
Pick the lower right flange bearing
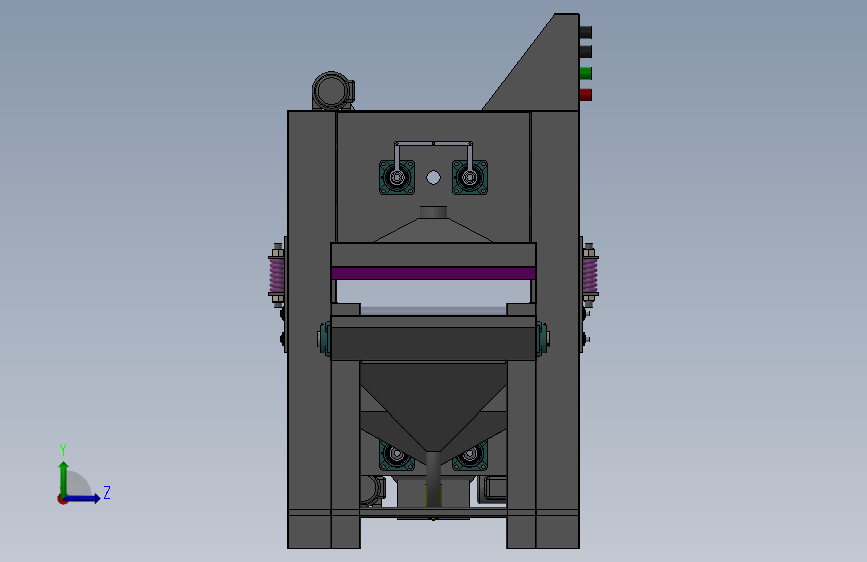(x=471, y=455)
